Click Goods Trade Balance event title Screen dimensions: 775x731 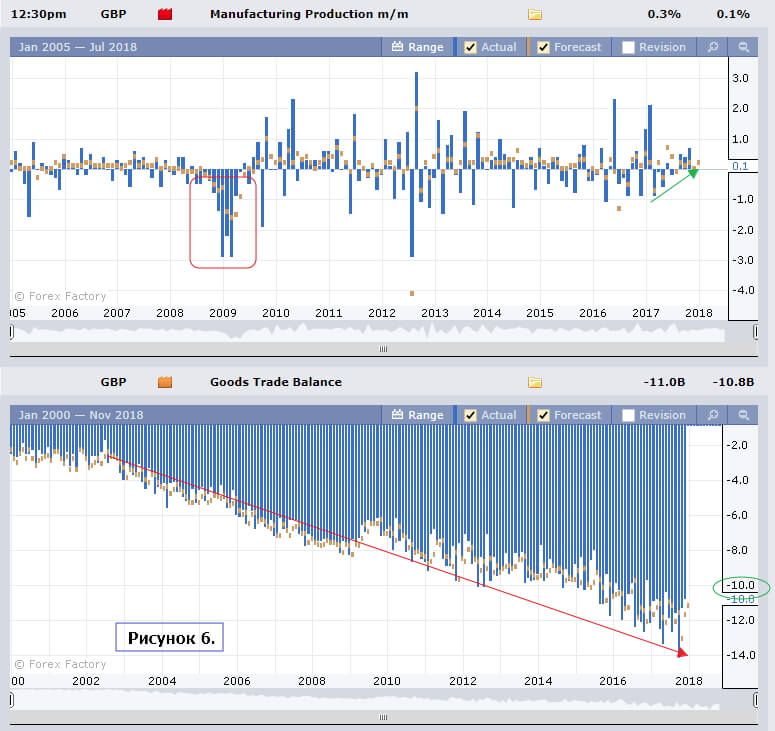(x=276, y=382)
